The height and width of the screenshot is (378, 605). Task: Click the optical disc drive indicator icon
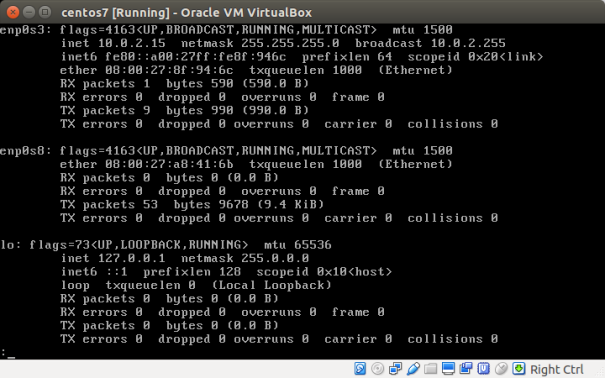(x=377, y=369)
